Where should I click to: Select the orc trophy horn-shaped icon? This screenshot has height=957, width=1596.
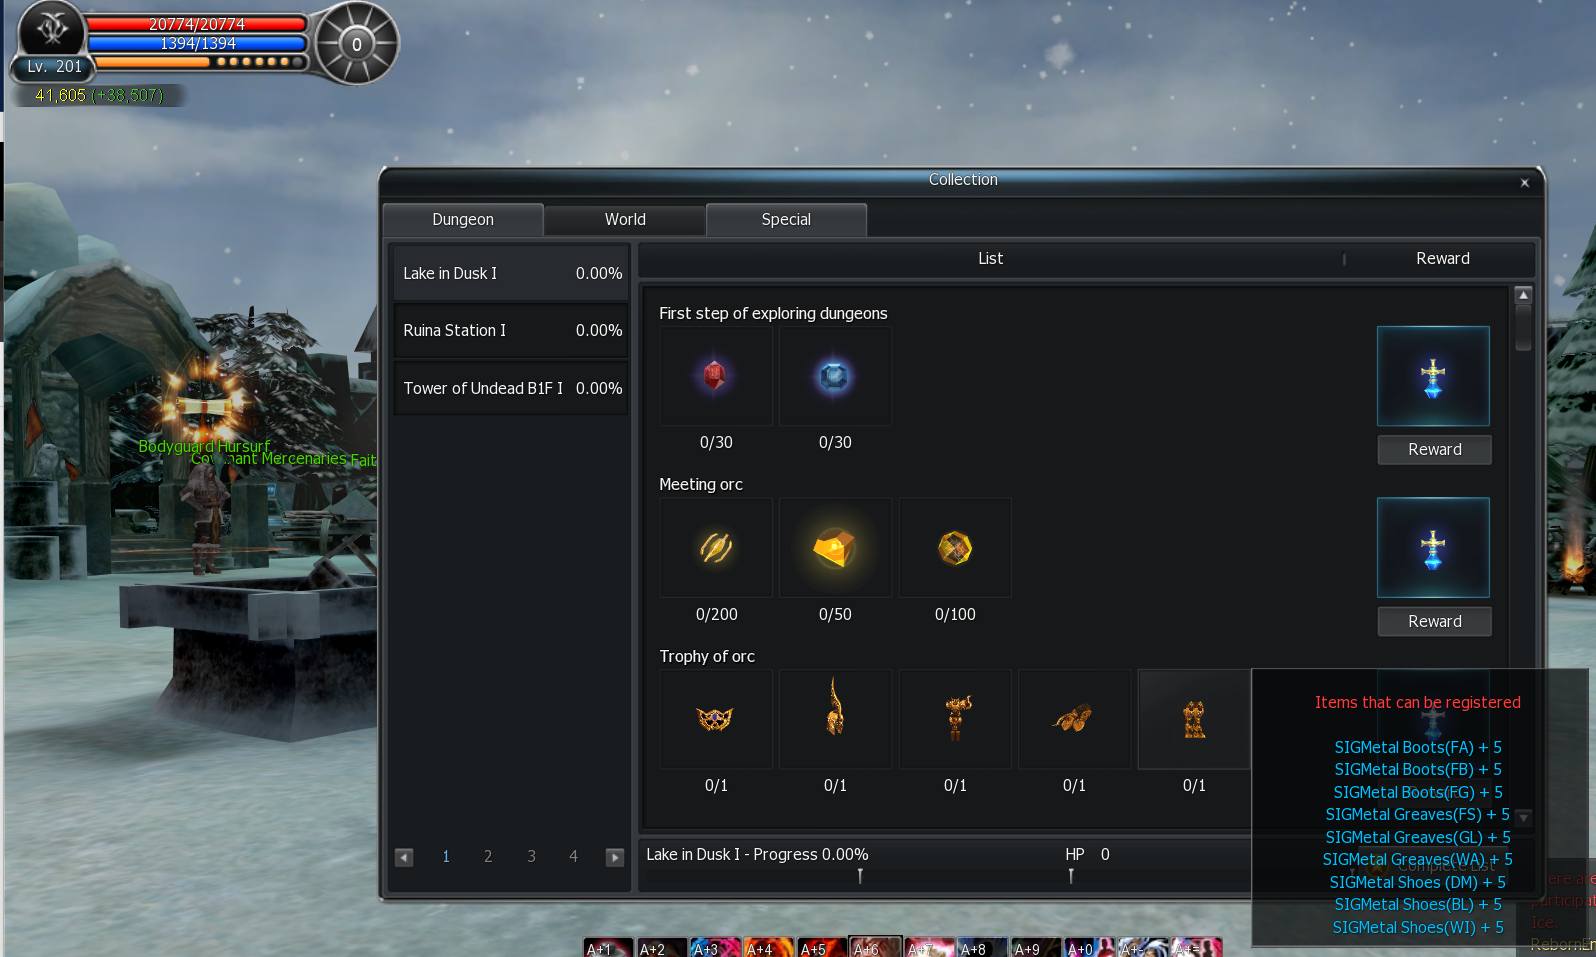point(835,719)
